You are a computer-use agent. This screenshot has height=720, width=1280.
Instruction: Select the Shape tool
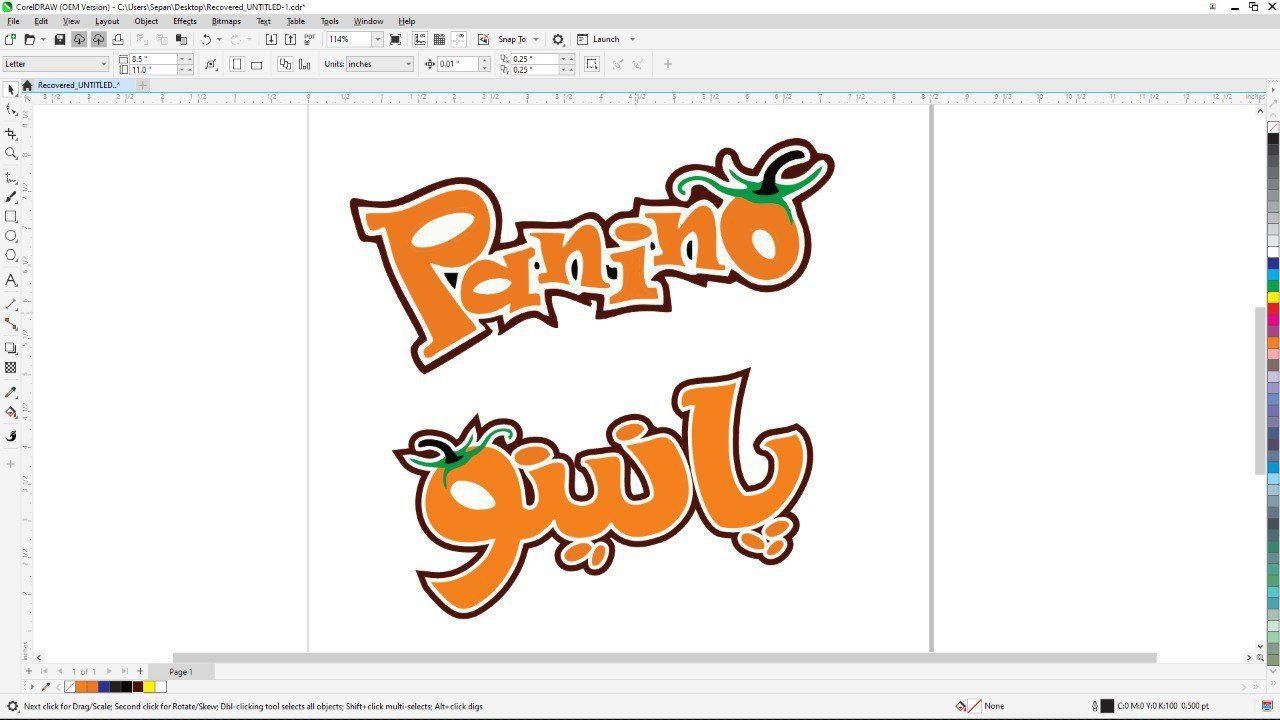point(11,111)
